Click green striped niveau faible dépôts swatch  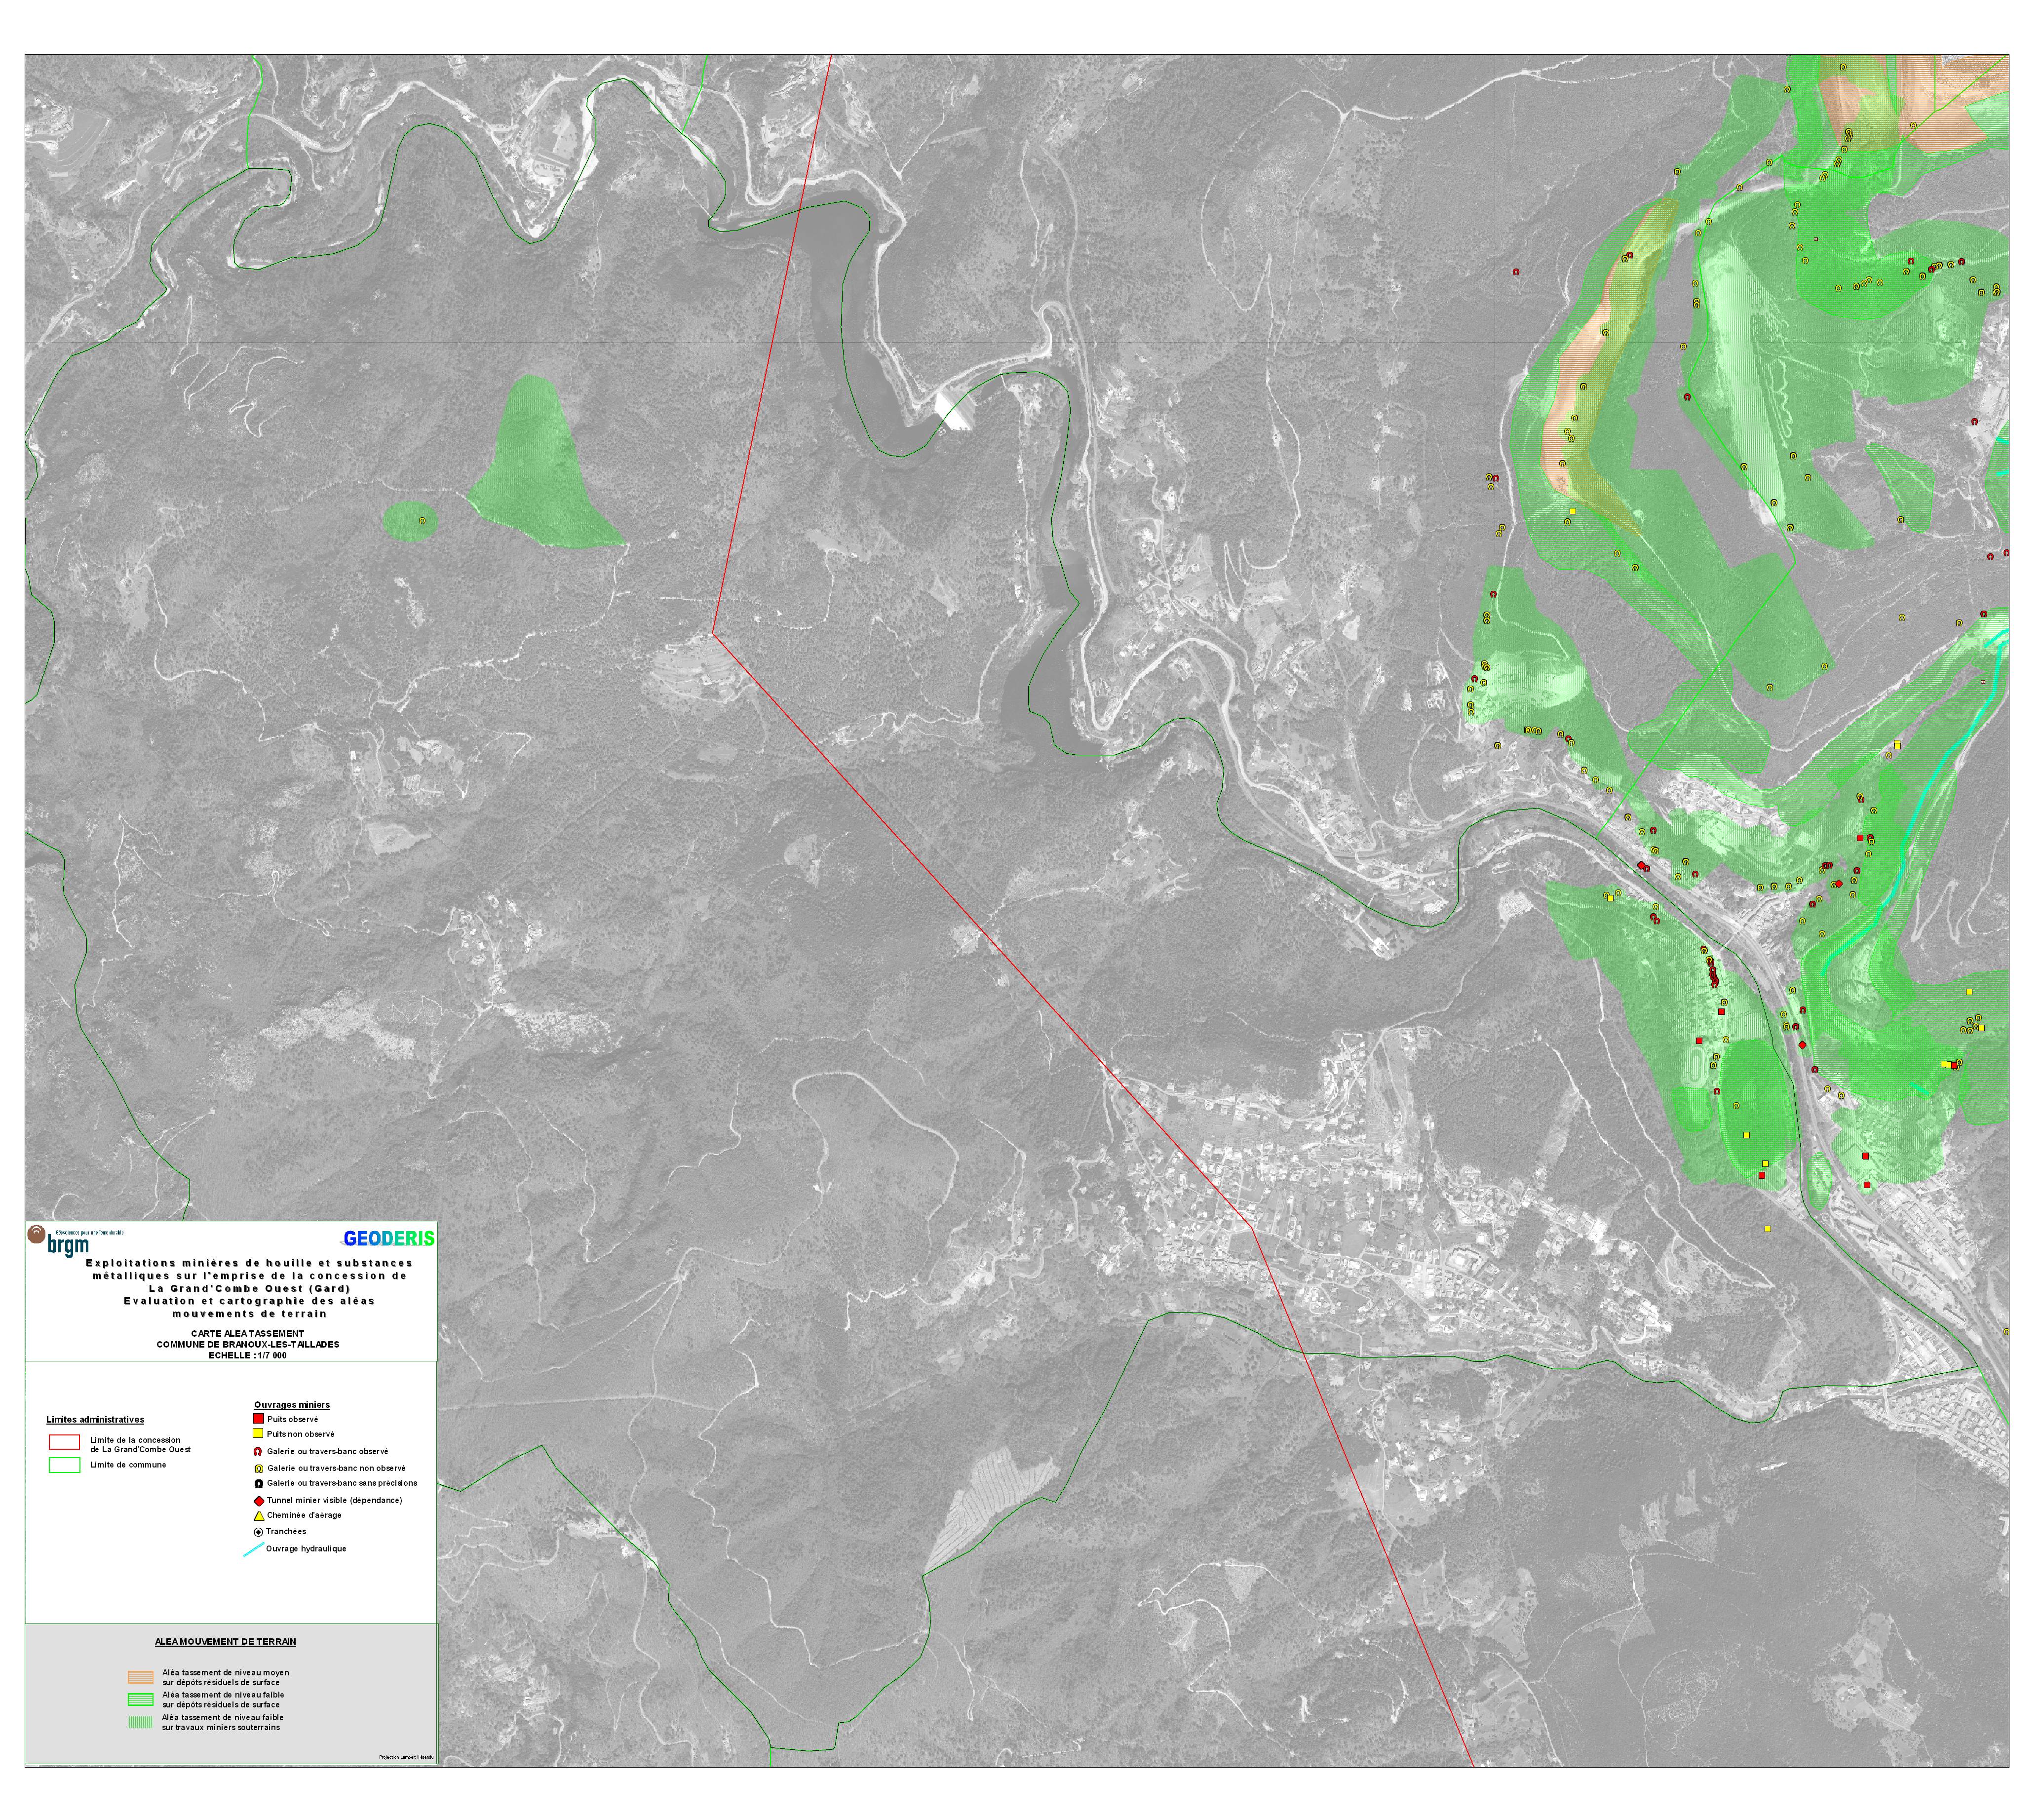pyautogui.click(x=140, y=1699)
